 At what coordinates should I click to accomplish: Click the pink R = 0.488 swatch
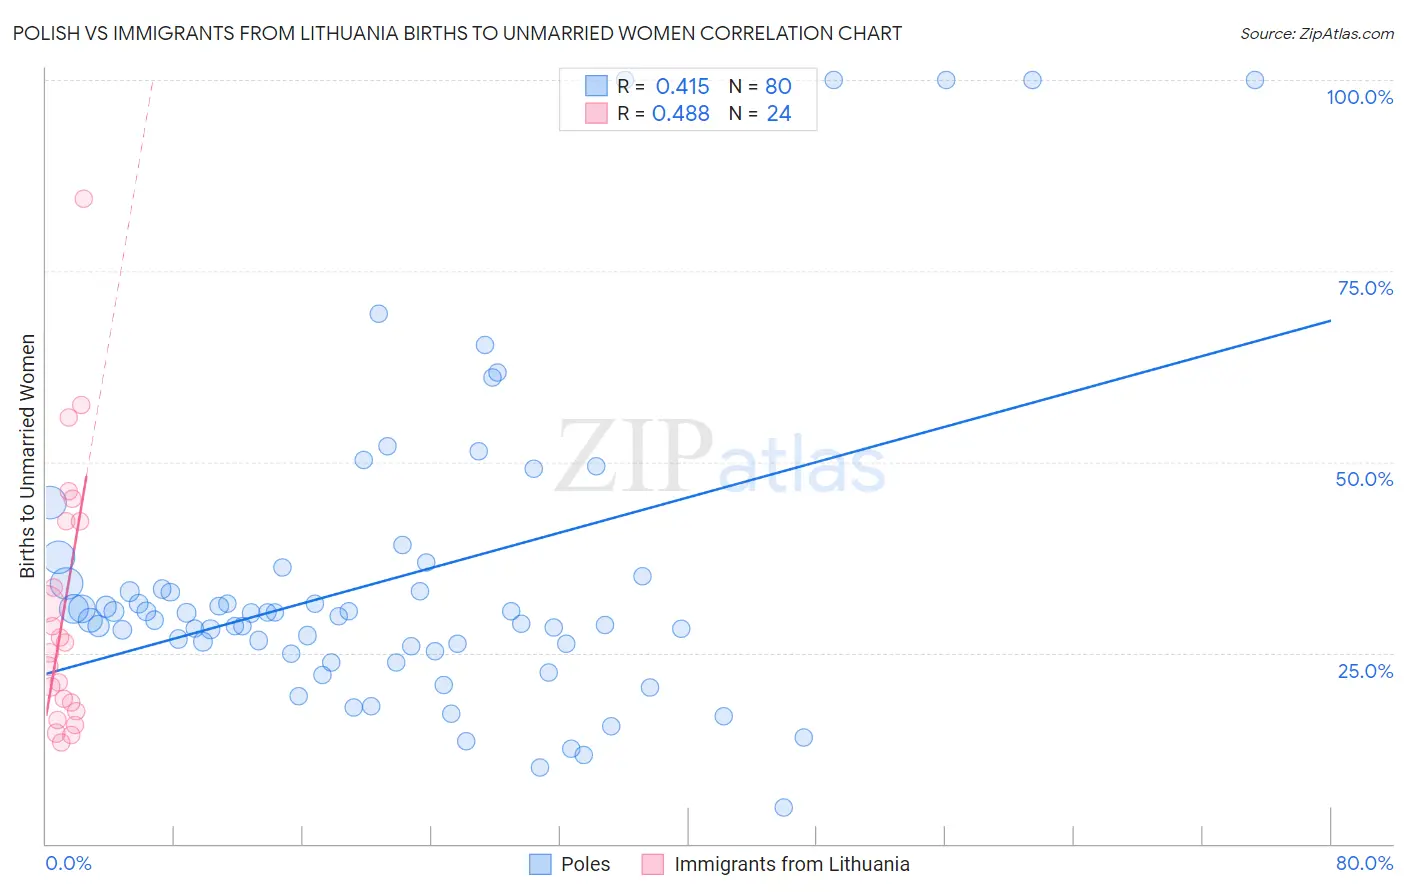596,113
